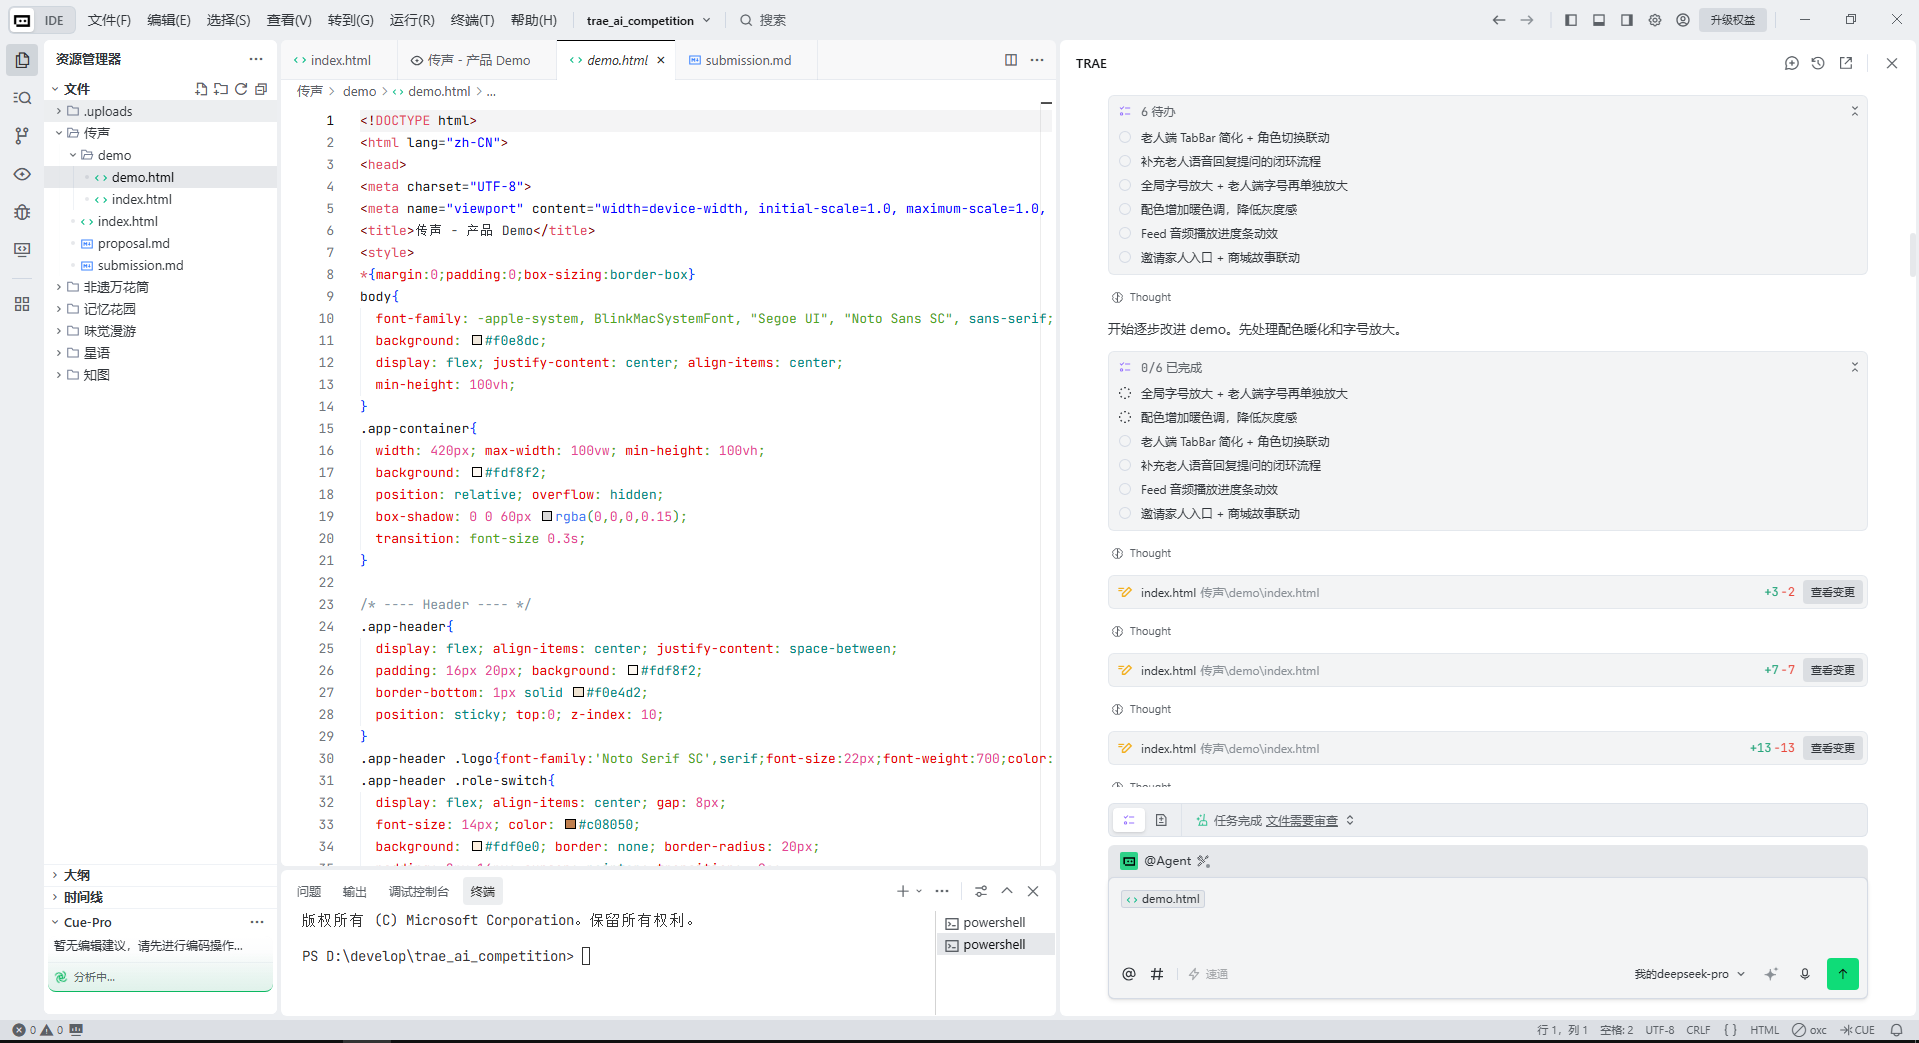
Task: Switch to the 传声 - 产品 Demo preview tab
Action: click(x=478, y=60)
